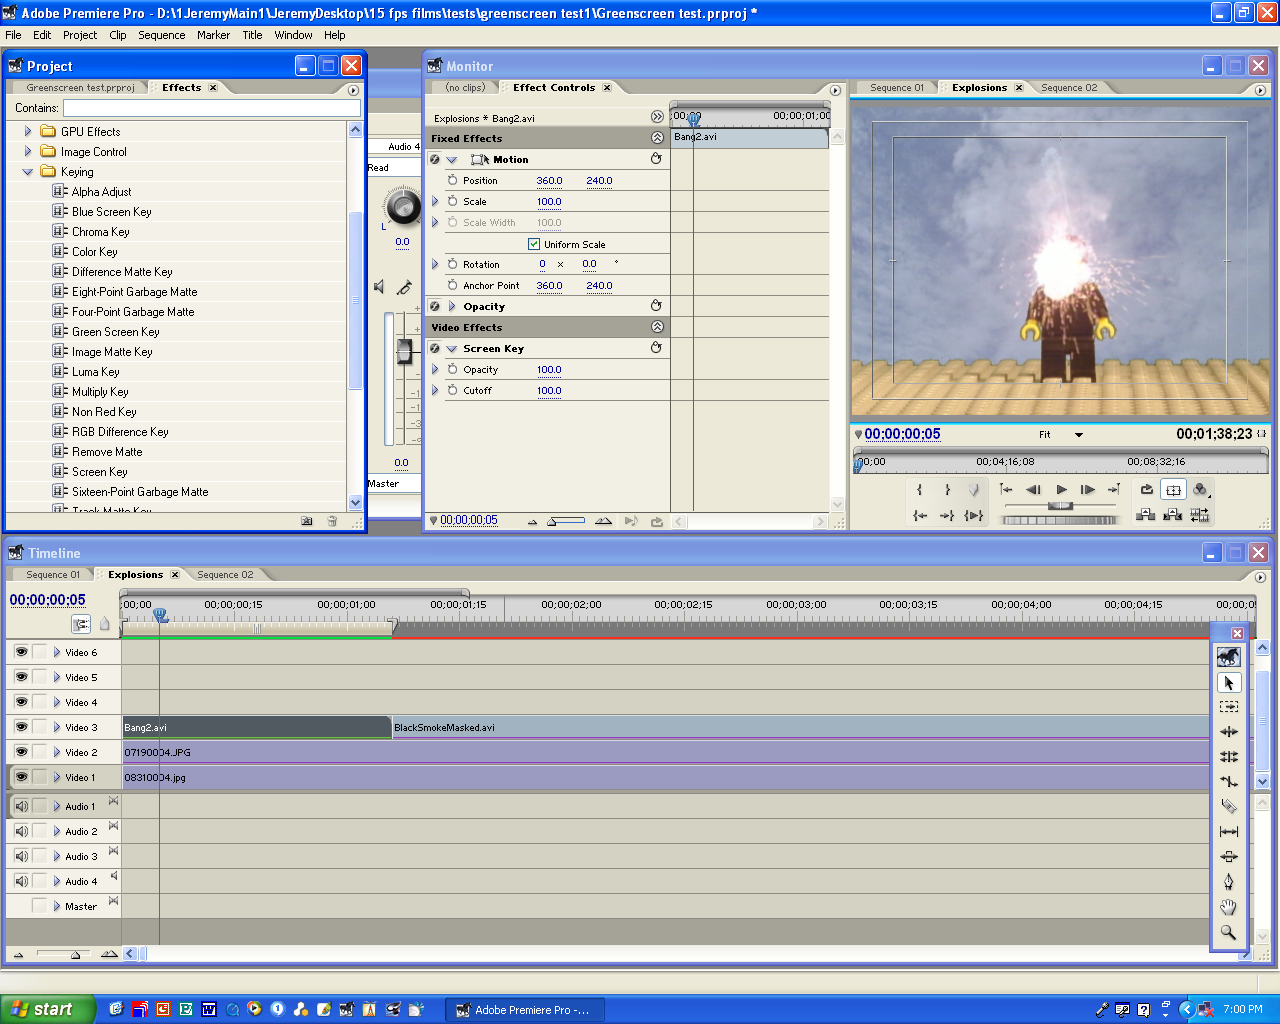1280x1024 pixels.
Task: Play the sequence in the Monitor
Action: [1061, 490]
